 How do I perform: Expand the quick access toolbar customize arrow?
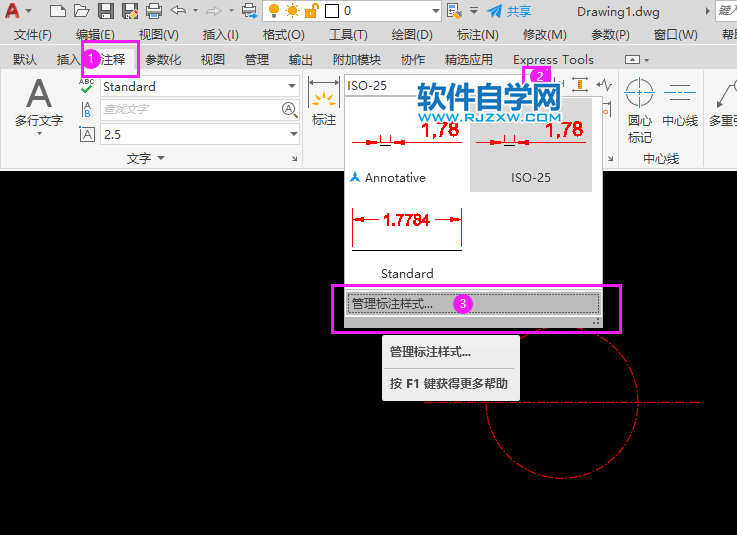tap(474, 10)
